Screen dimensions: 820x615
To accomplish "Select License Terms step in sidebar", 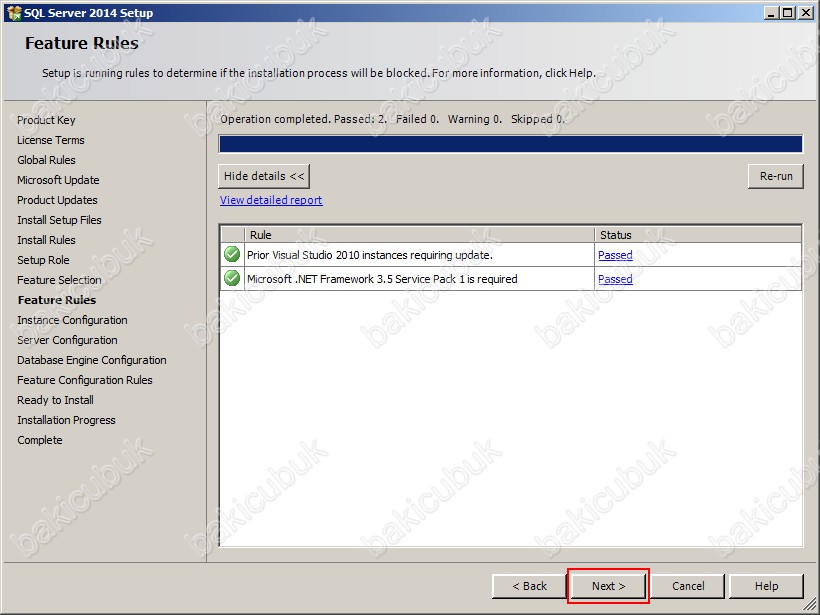I will tap(51, 140).
